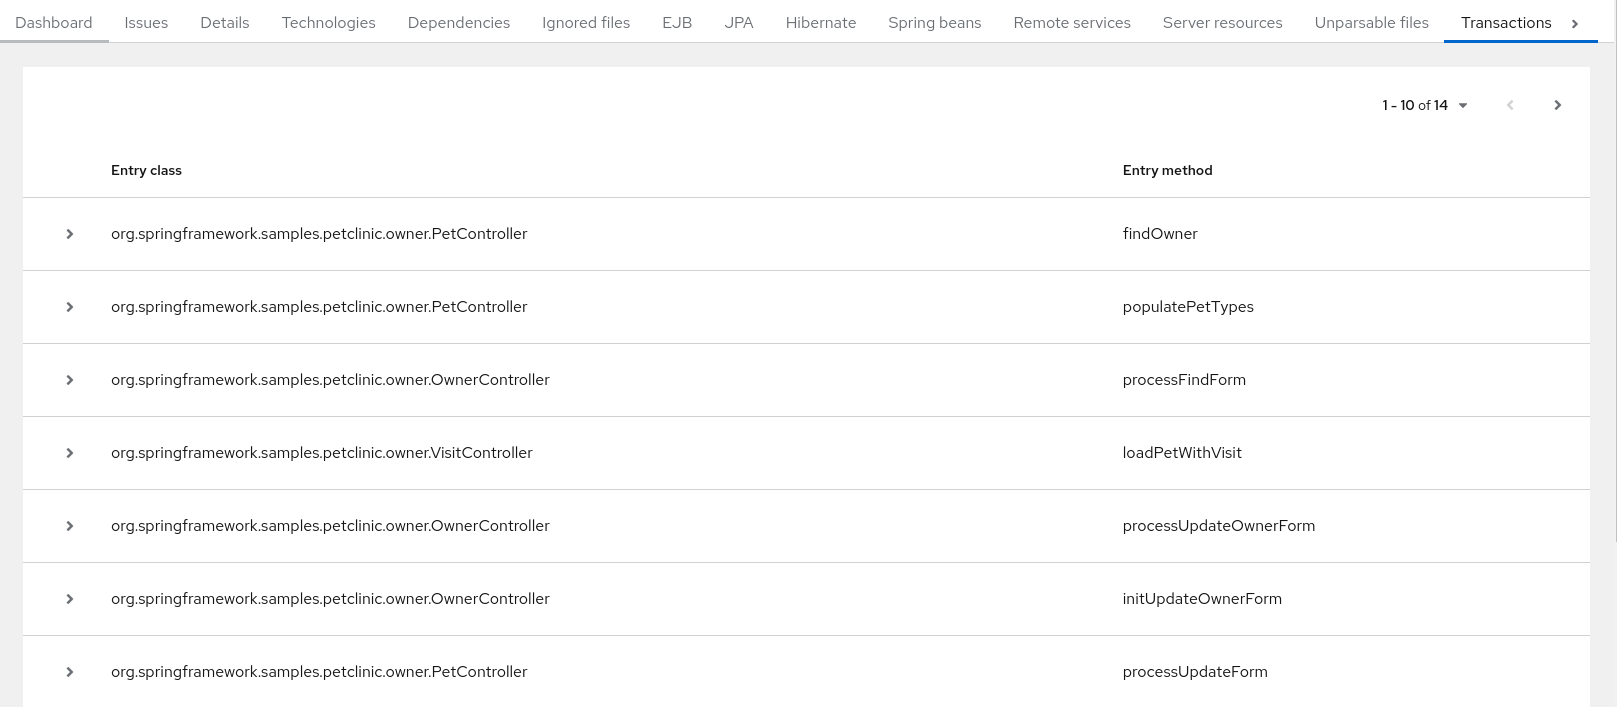Select the Unparsable files tab
Image resolution: width=1617 pixels, height=707 pixels.
(x=1371, y=22)
